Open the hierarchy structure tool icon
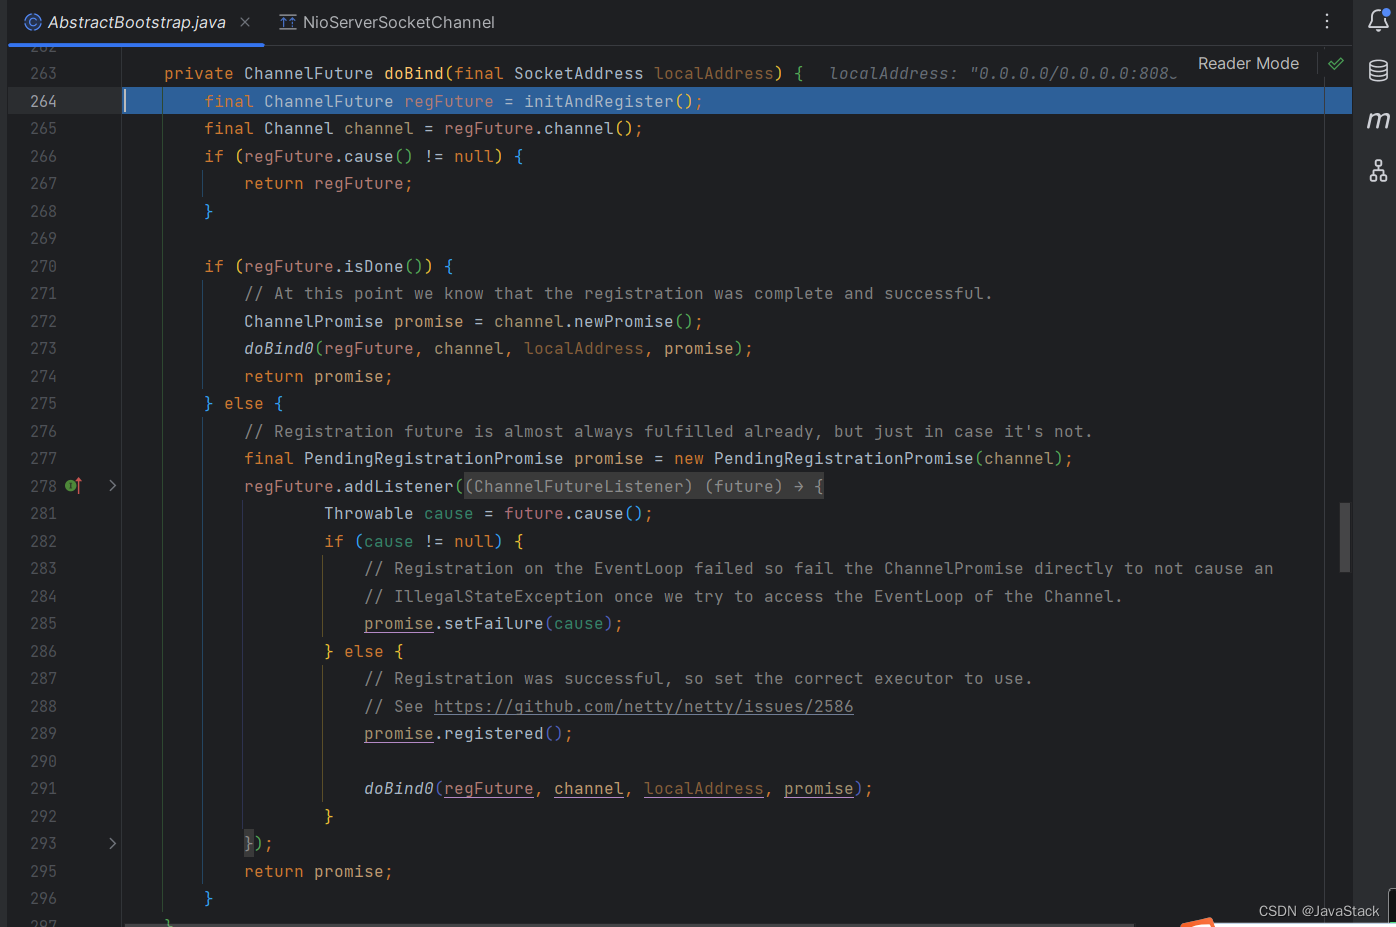Viewport: 1396px width, 927px height. point(1378,171)
